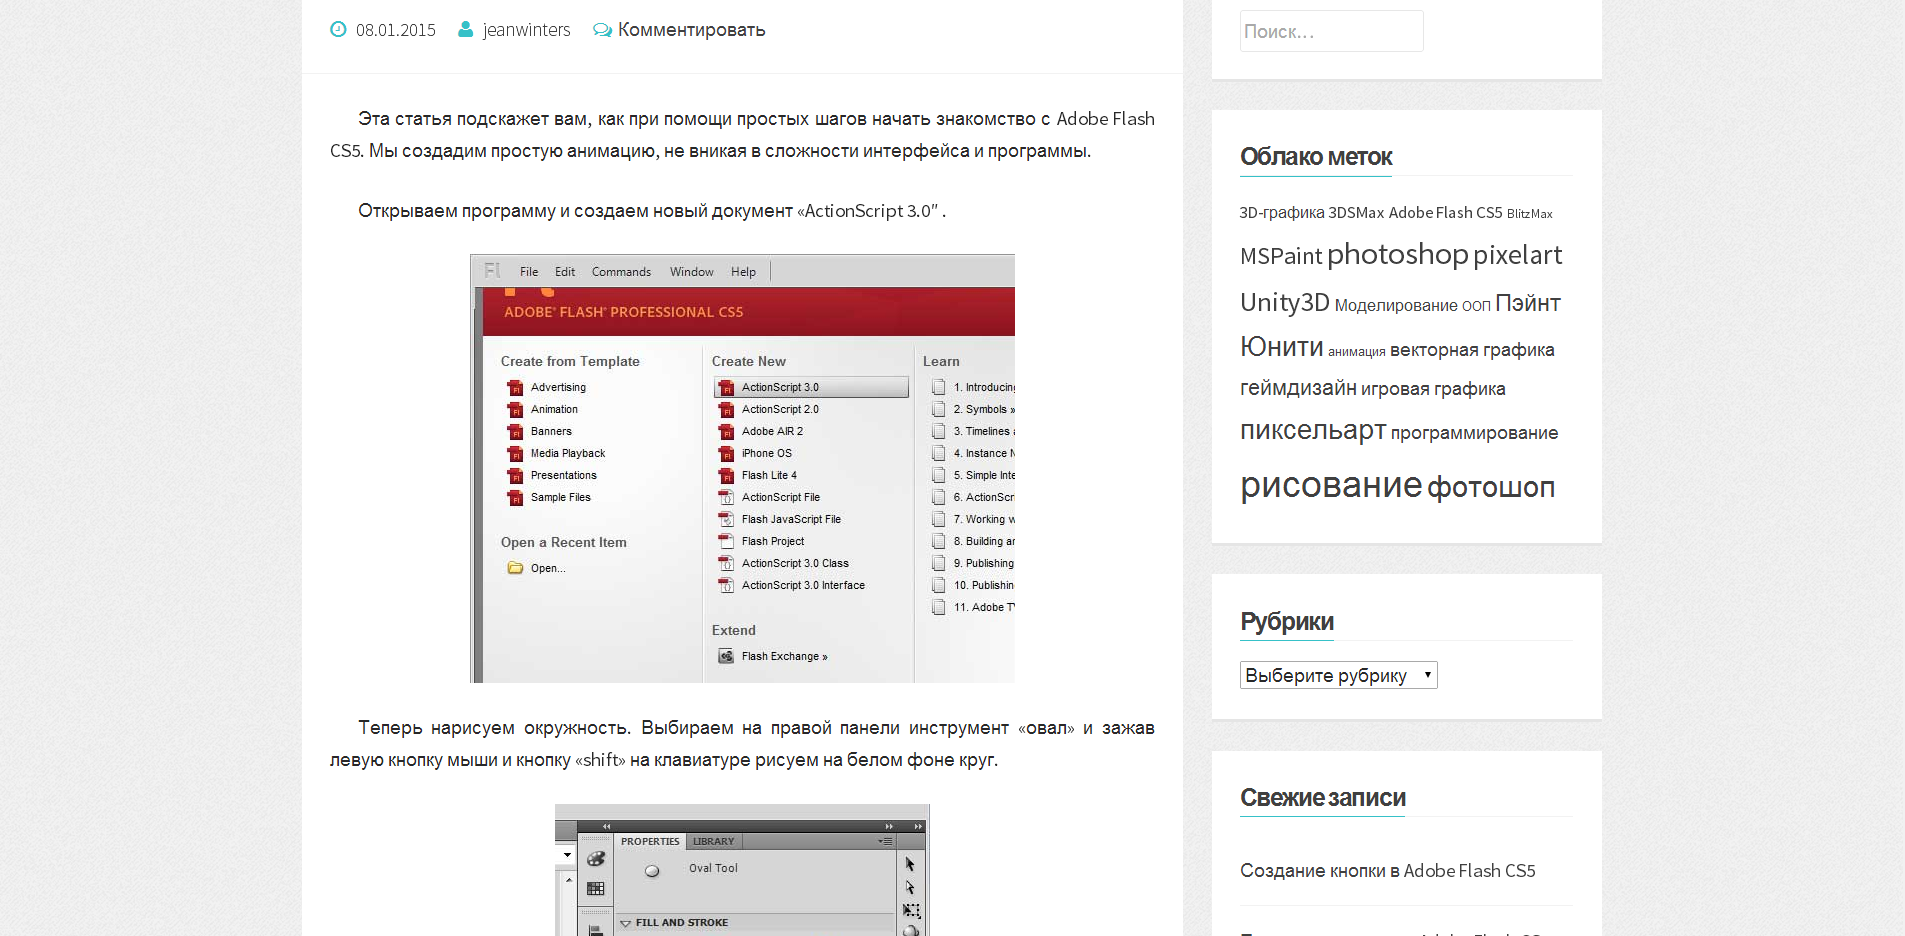Click the Media Playback template icon
The height and width of the screenshot is (936, 1905).
515,453
